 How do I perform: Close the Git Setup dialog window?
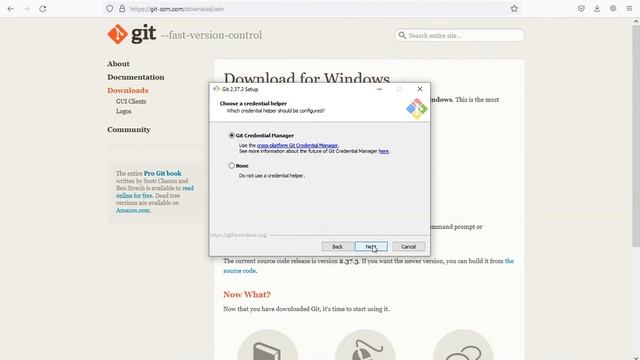pos(420,89)
